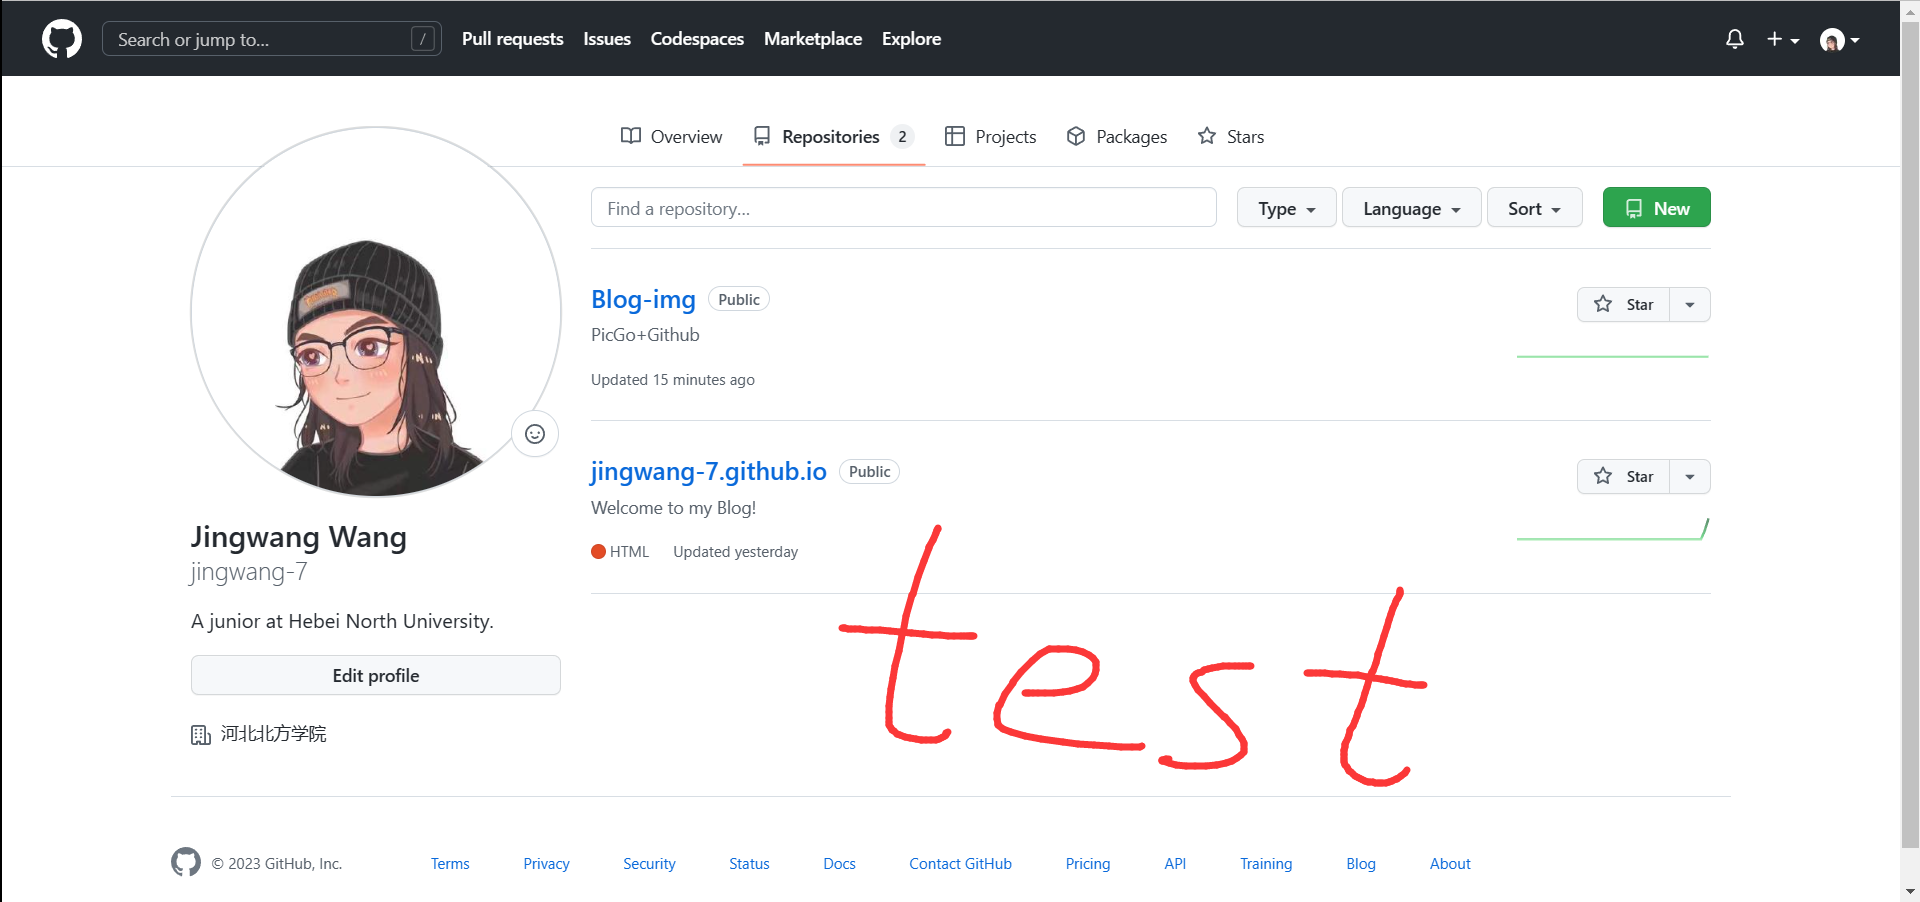This screenshot has width=1920, height=902.
Task: Focus the Search or jump to field
Action: click(272, 39)
